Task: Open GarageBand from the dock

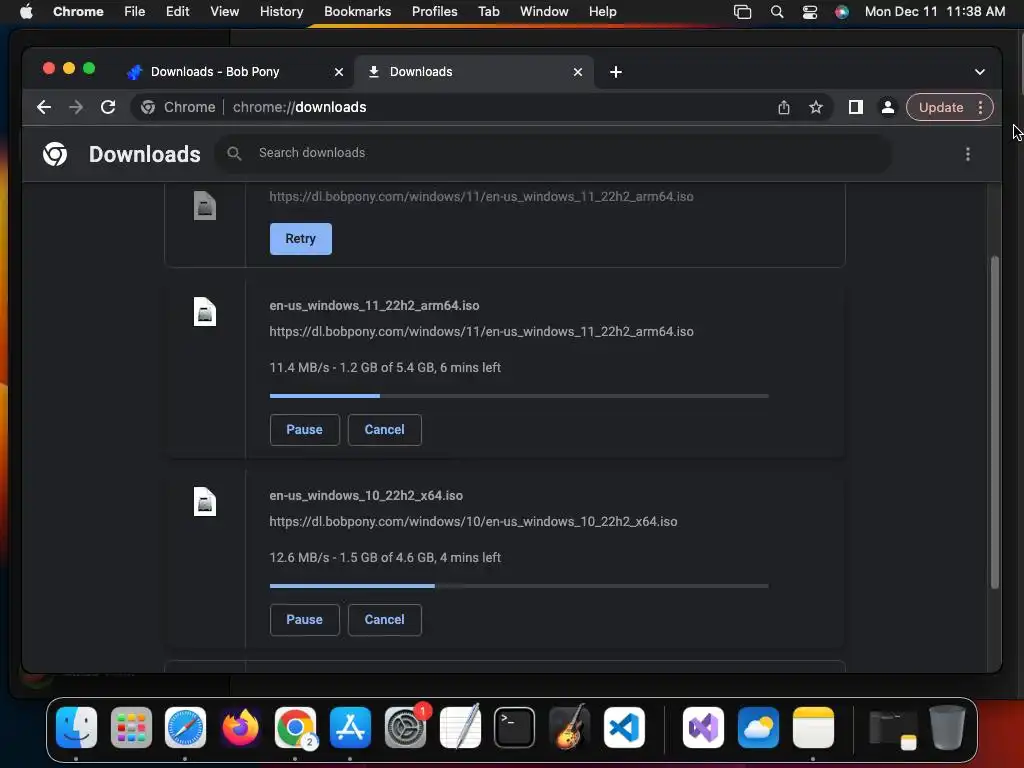Action: (569, 728)
